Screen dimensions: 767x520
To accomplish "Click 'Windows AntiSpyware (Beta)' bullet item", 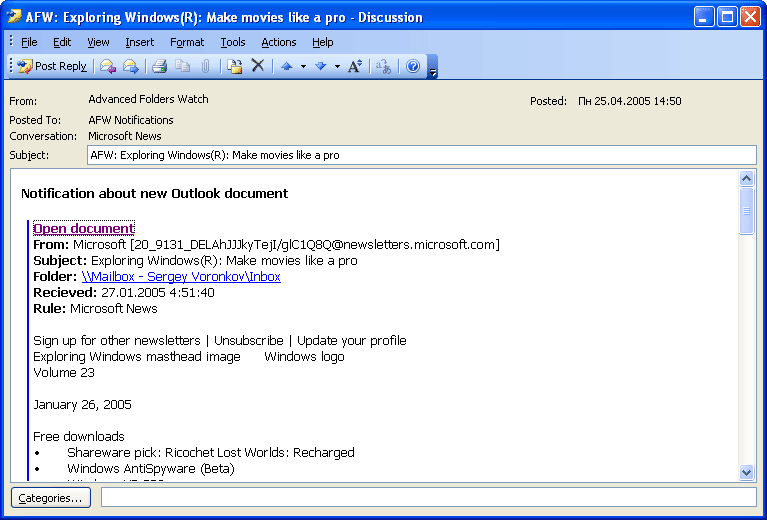I will coord(151,469).
